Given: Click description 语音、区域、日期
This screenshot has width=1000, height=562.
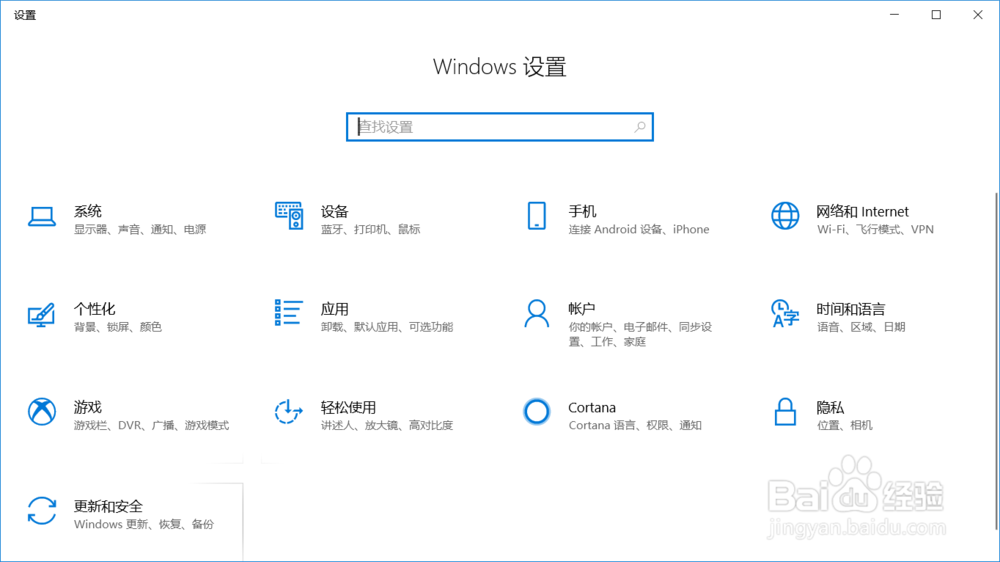Looking at the screenshot, I should pos(861,327).
